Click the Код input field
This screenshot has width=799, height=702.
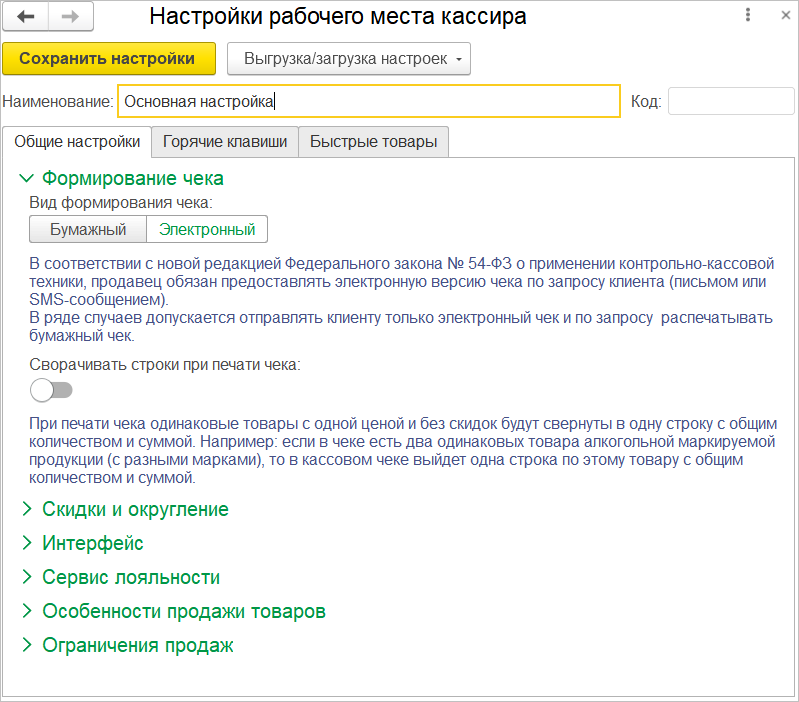731,101
